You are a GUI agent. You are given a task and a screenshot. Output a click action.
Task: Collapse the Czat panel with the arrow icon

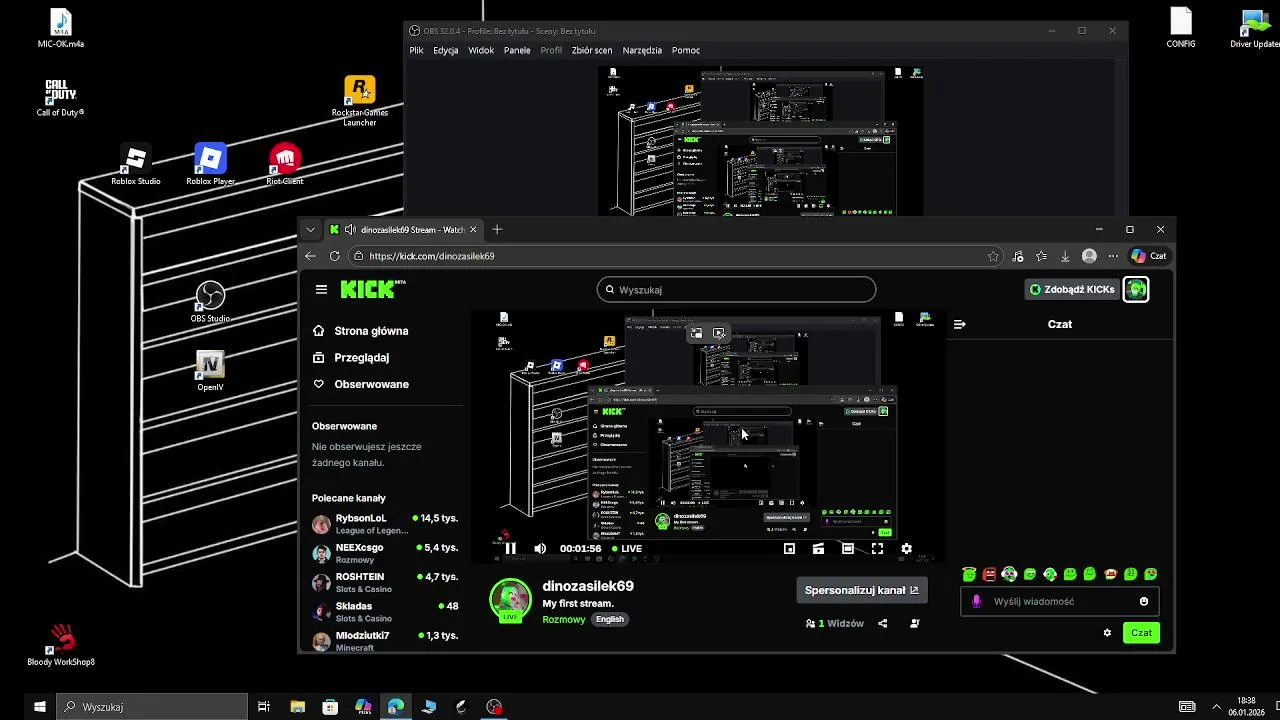[960, 324]
